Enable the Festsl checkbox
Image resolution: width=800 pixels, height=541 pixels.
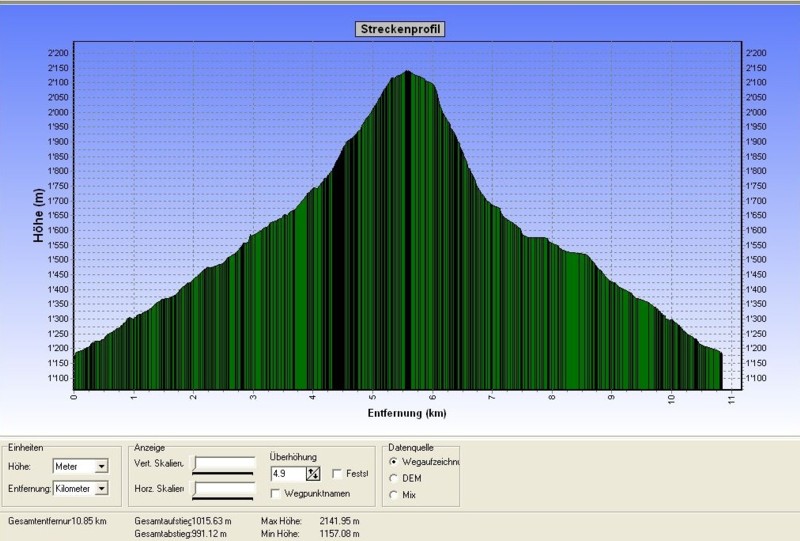[337, 474]
